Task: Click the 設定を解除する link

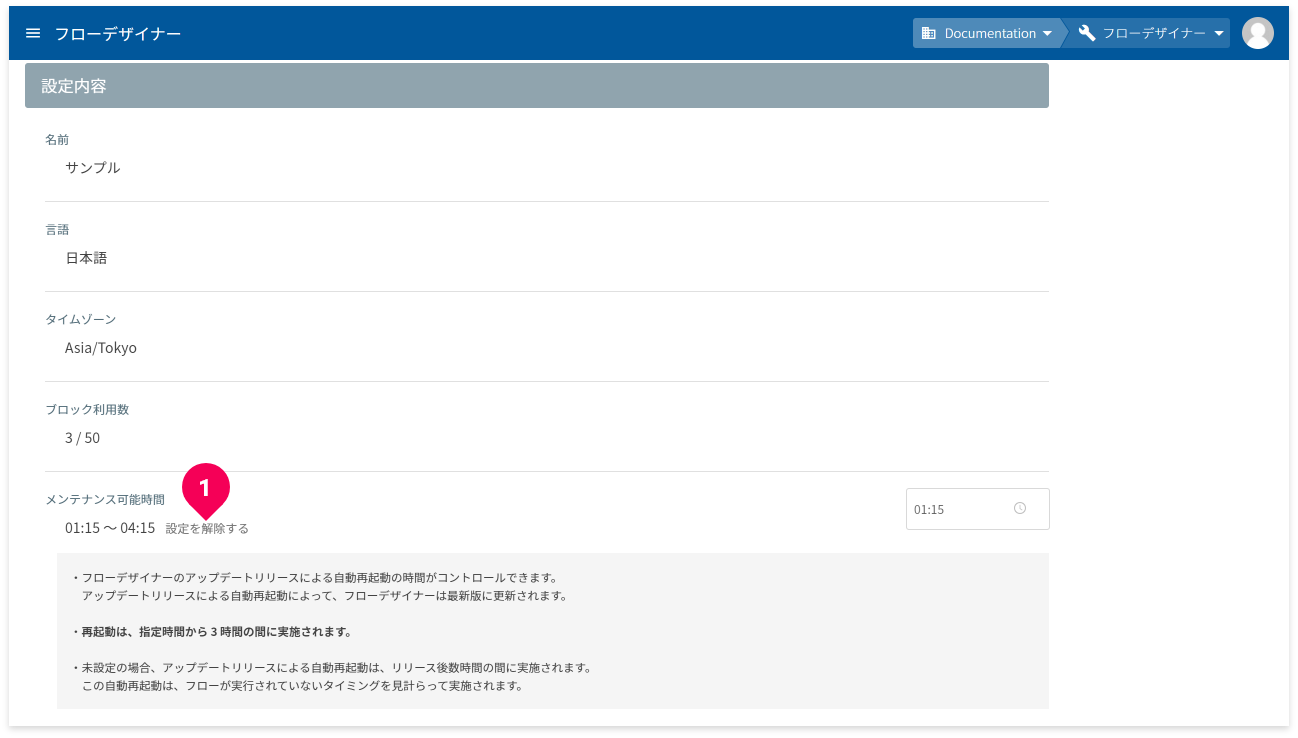Action: coord(207,528)
